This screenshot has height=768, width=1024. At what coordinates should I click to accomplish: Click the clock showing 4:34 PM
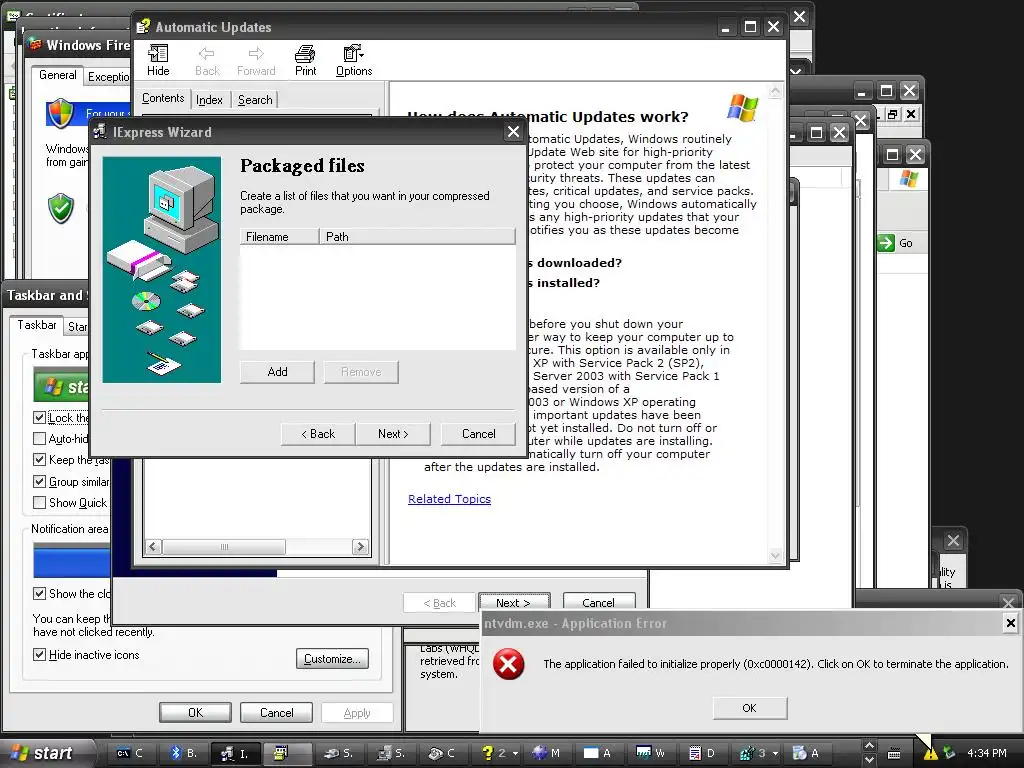(x=987, y=753)
